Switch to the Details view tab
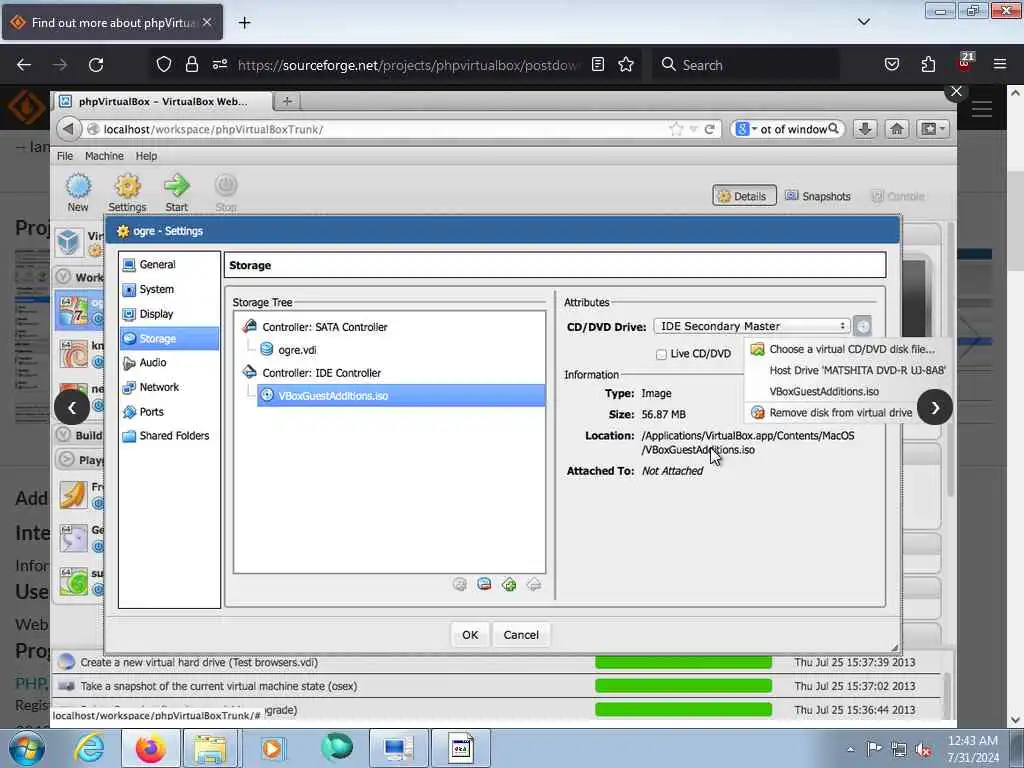Viewport: 1024px width, 768px height. point(744,196)
